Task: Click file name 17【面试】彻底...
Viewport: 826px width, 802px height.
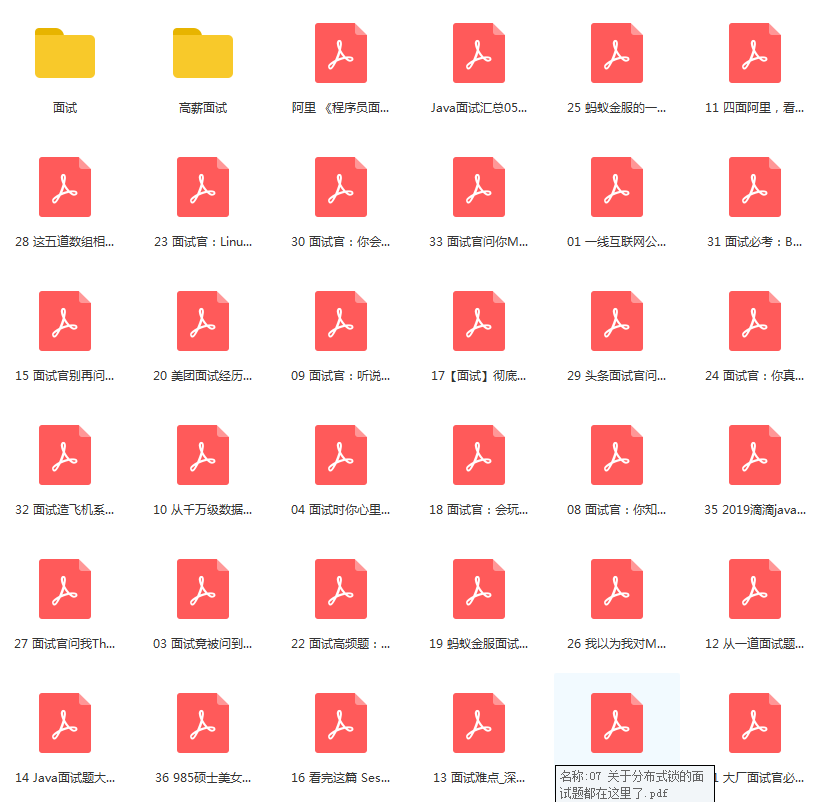Action: (479, 376)
